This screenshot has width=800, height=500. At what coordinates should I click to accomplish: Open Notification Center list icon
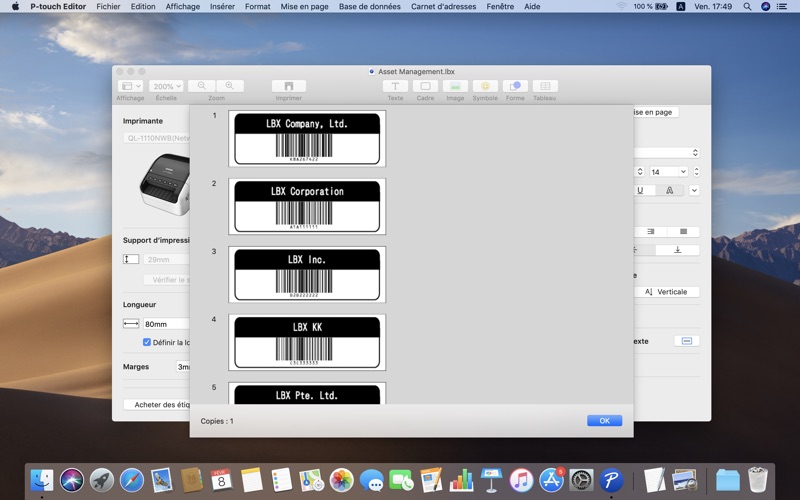click(x=782, y=7)
